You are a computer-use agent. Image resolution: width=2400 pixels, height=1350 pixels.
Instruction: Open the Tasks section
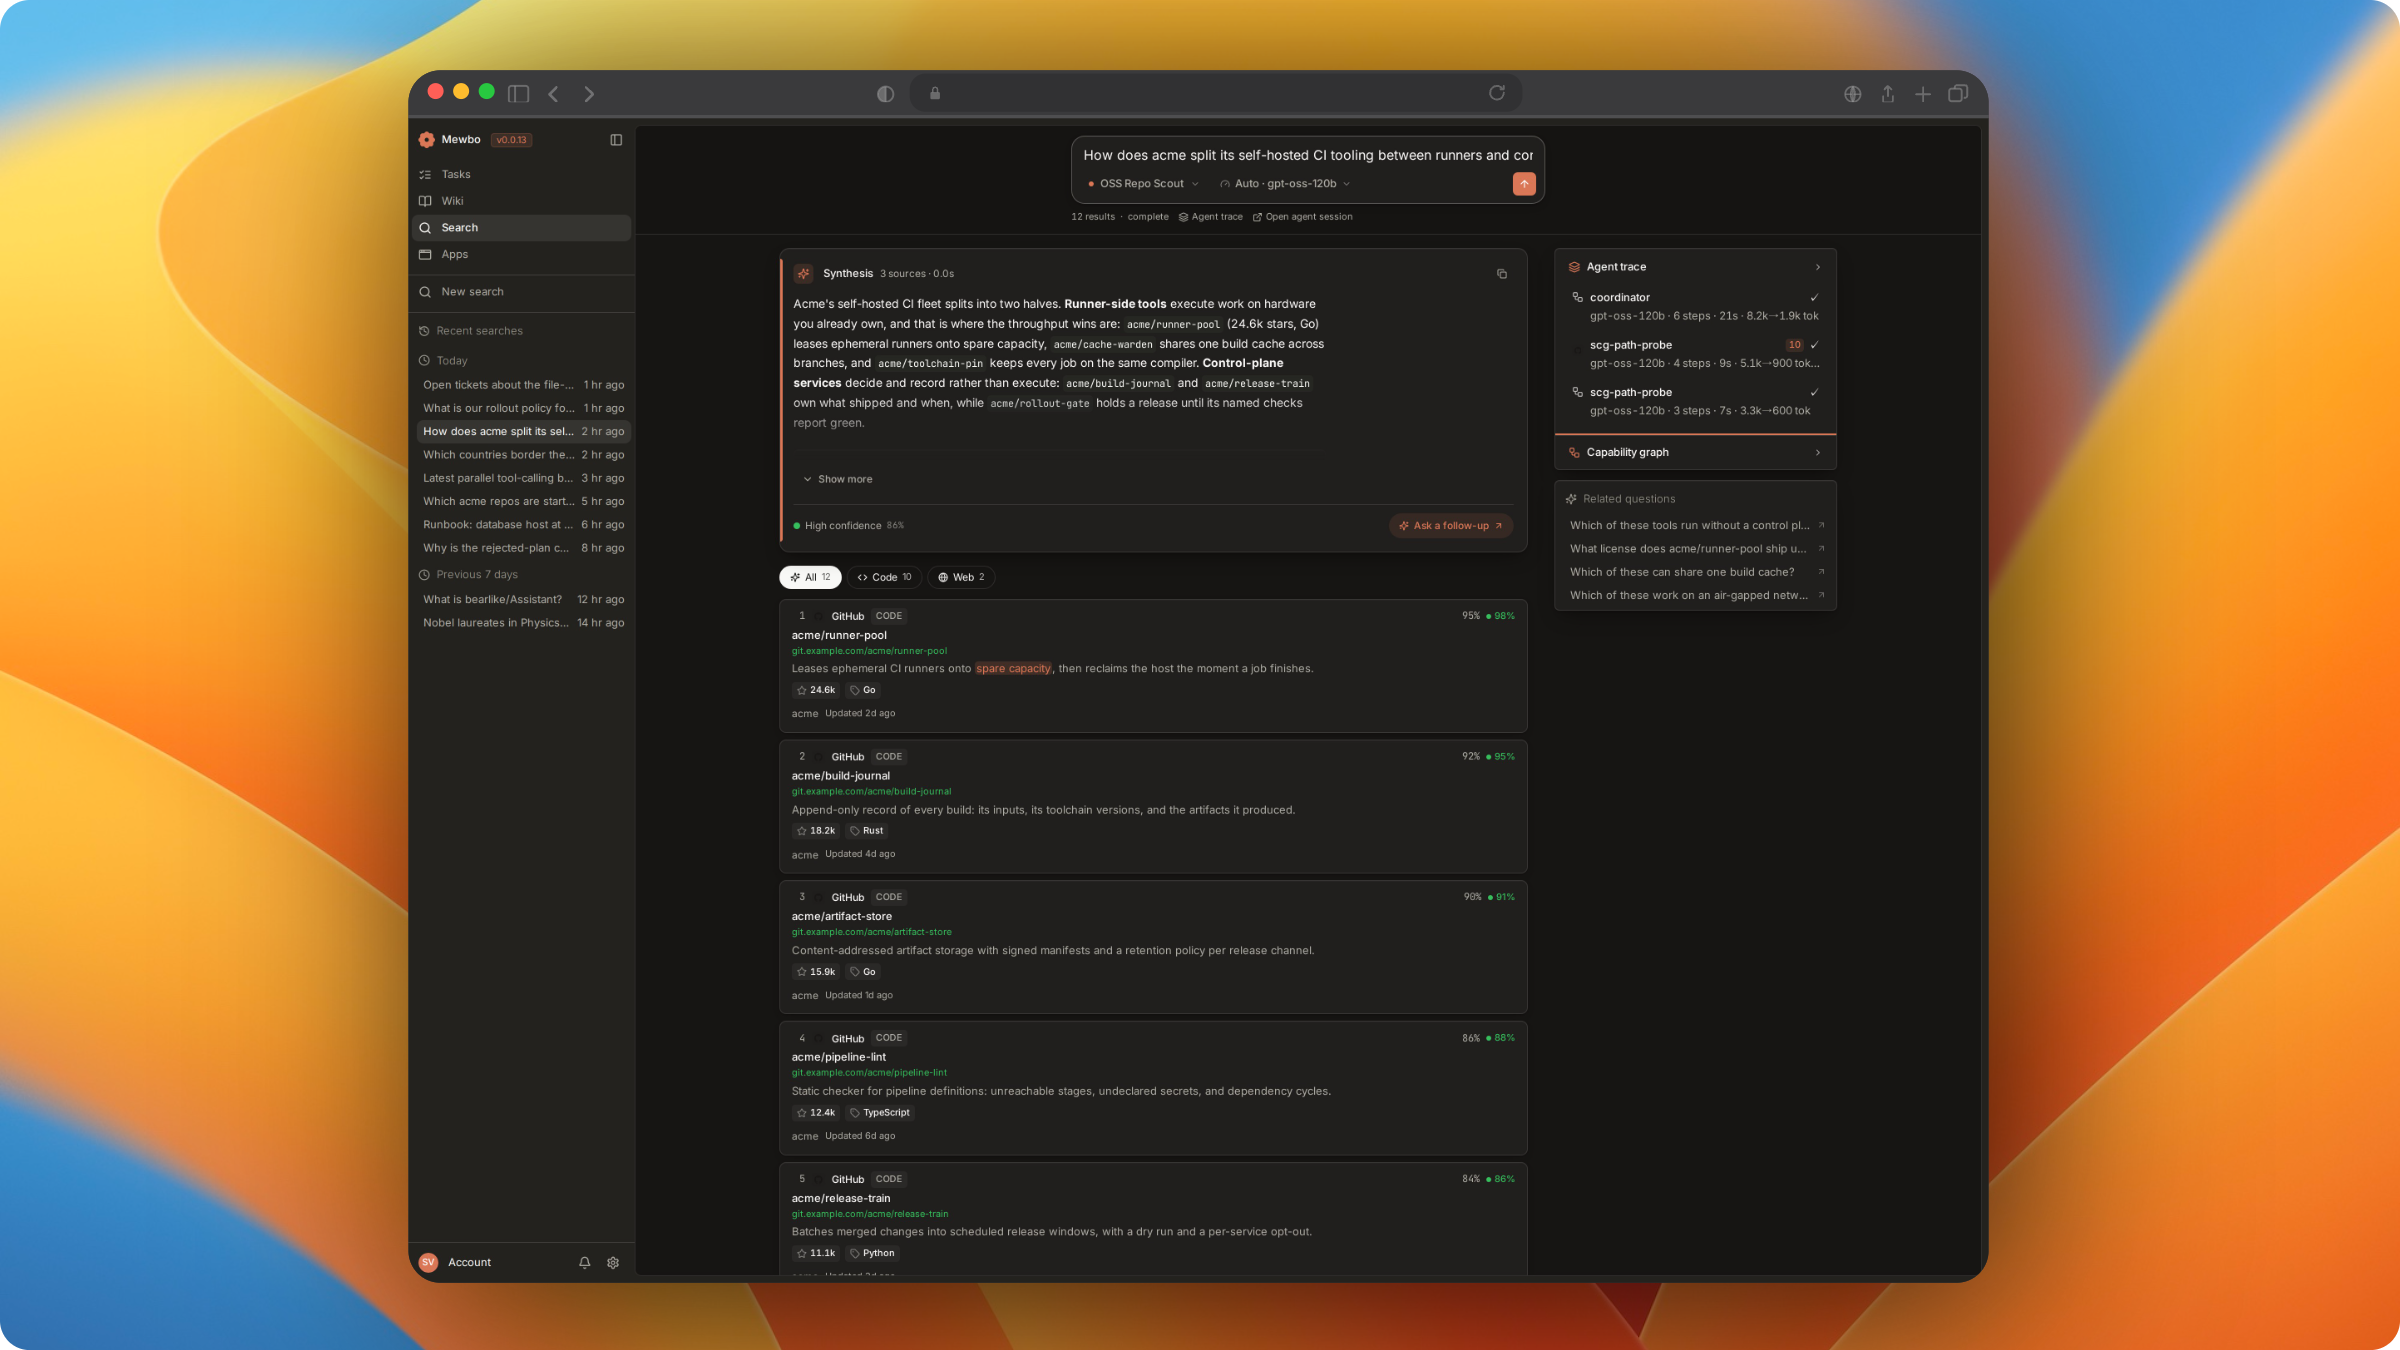(522, 174)
